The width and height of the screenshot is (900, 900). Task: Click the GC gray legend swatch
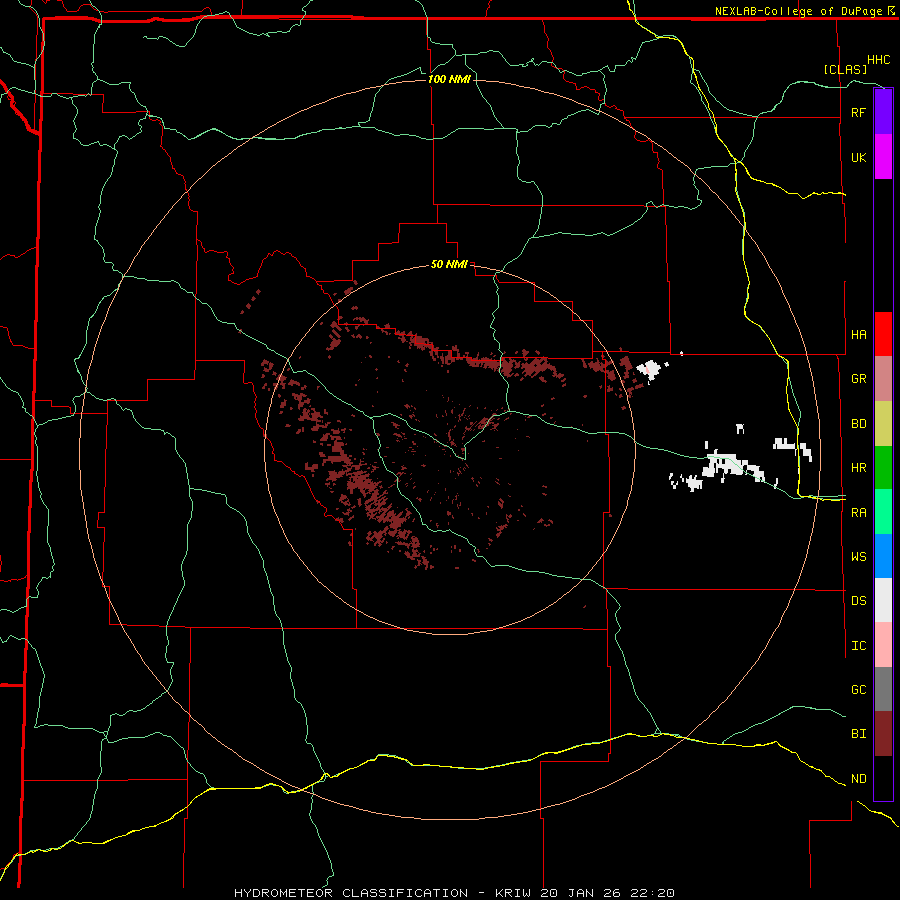pyautogui.click(x=883, y=689)
